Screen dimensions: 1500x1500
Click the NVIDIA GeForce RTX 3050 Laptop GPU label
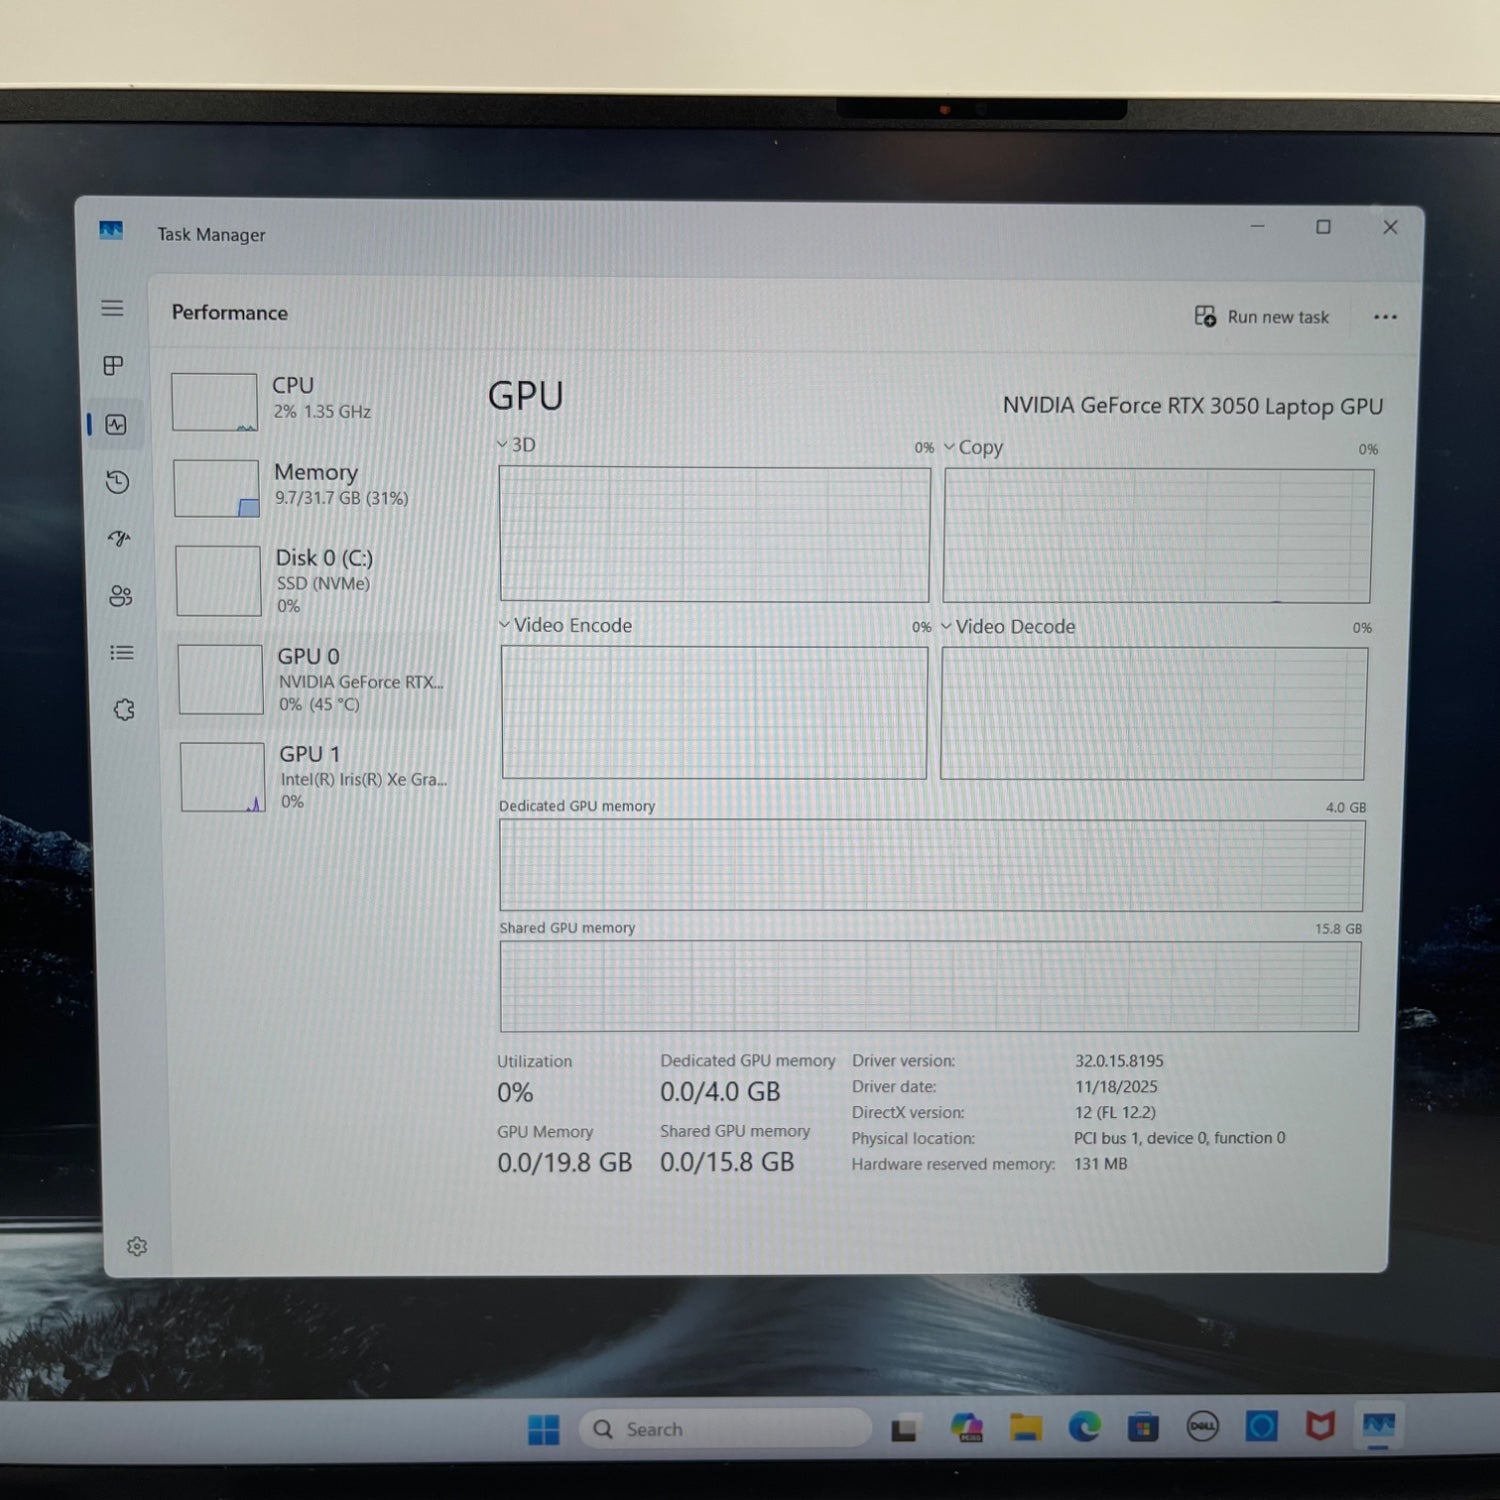click(x=1193, y=406)
